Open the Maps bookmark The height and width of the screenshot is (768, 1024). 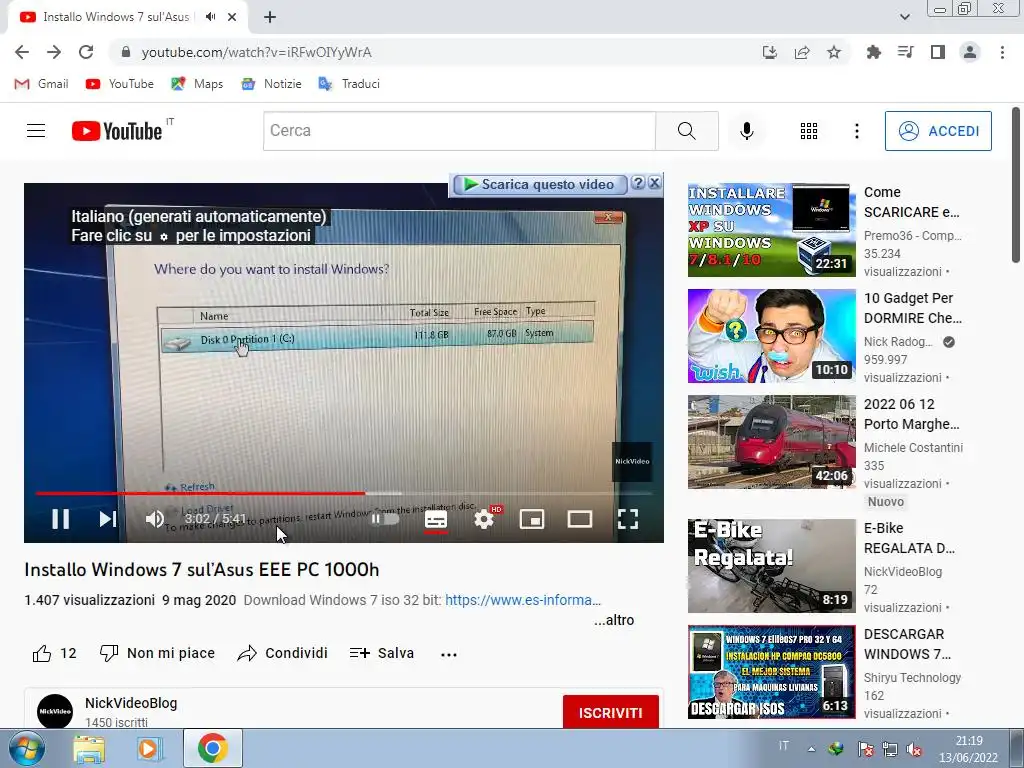click(197, 84)
